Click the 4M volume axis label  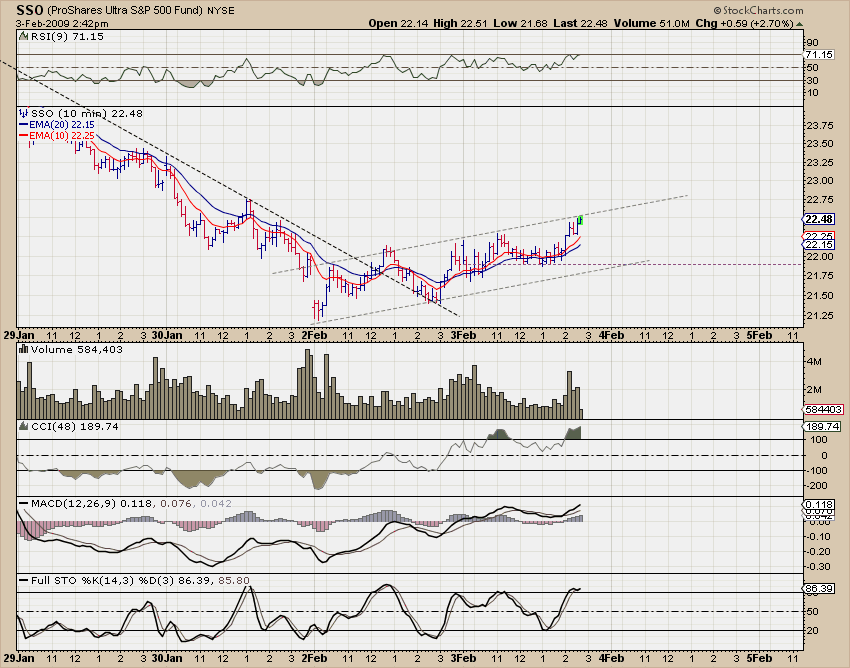[x=814, y=362]
